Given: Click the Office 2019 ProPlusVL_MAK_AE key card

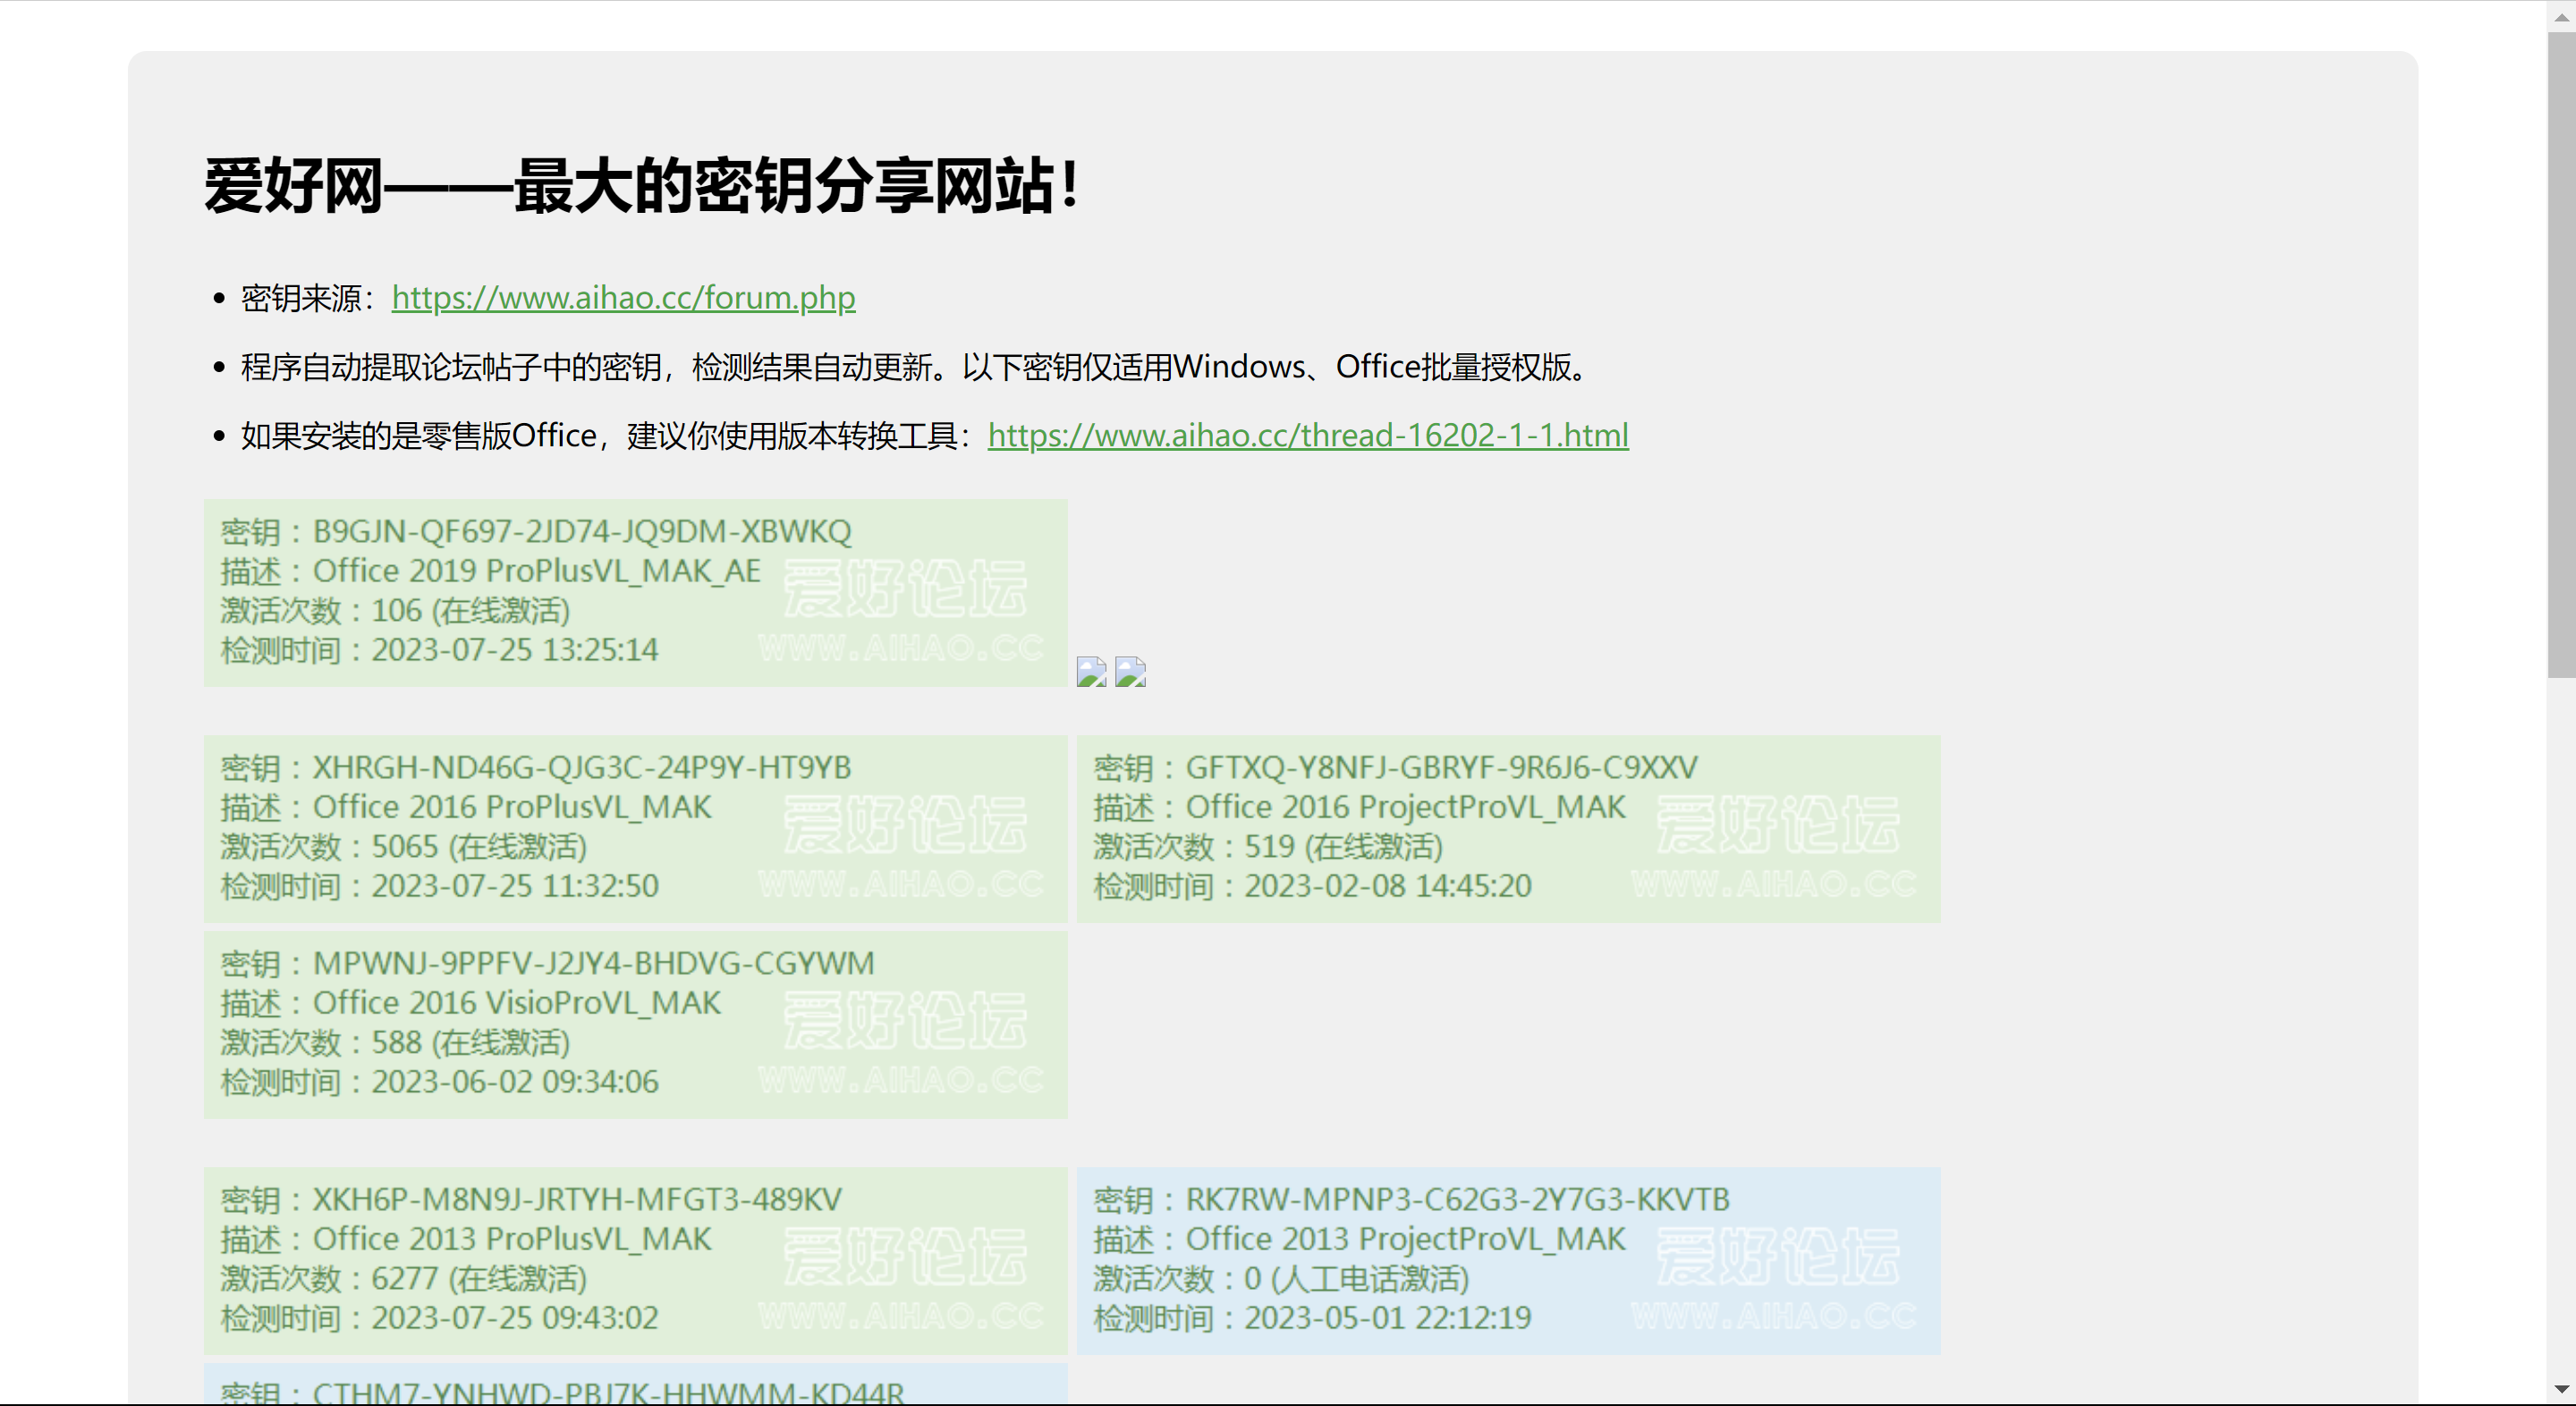Looking at the screenshot, I should pos(636,593).
